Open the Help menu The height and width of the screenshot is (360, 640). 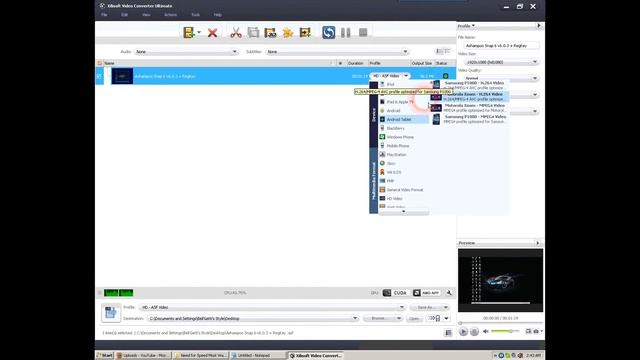218,15
